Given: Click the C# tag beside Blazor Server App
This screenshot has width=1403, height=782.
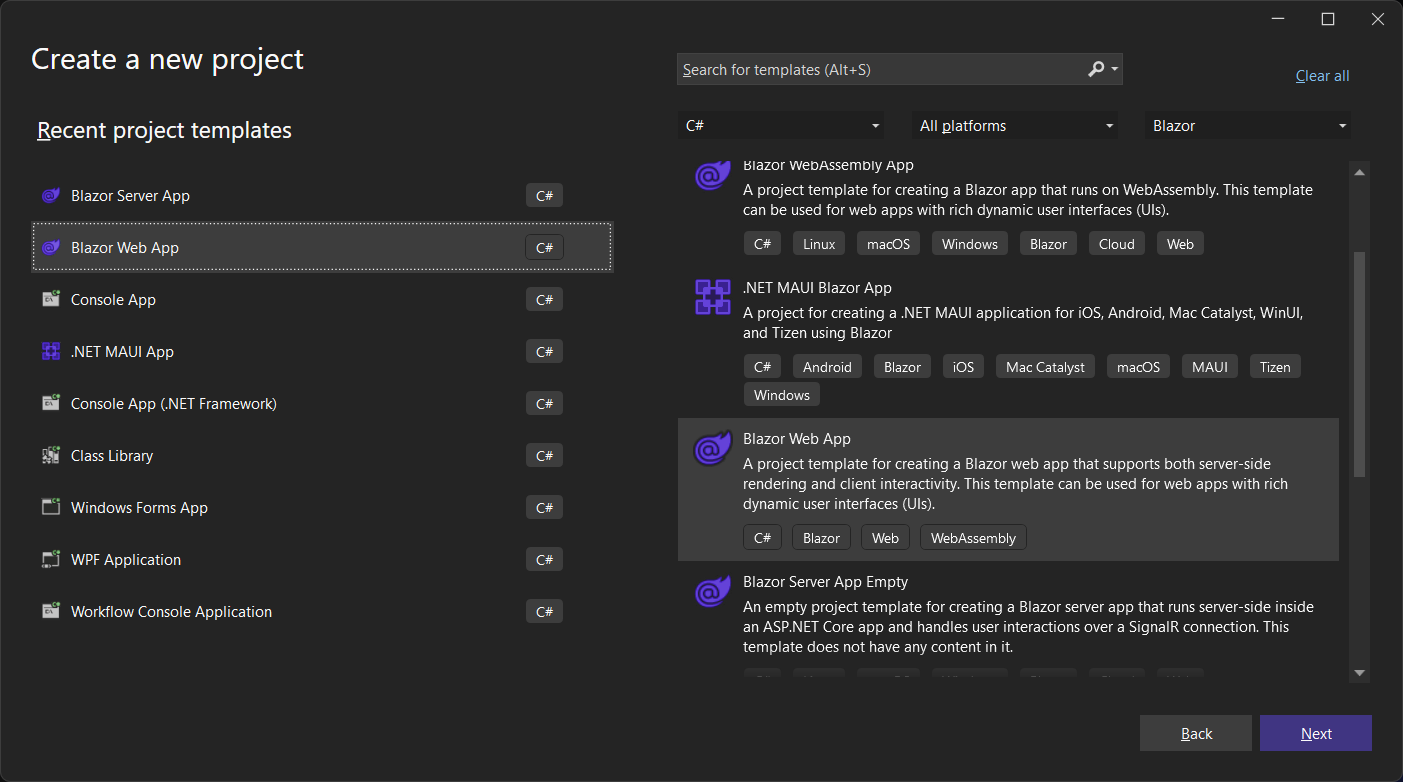Looking at the screenshot, I should point(544,196).
